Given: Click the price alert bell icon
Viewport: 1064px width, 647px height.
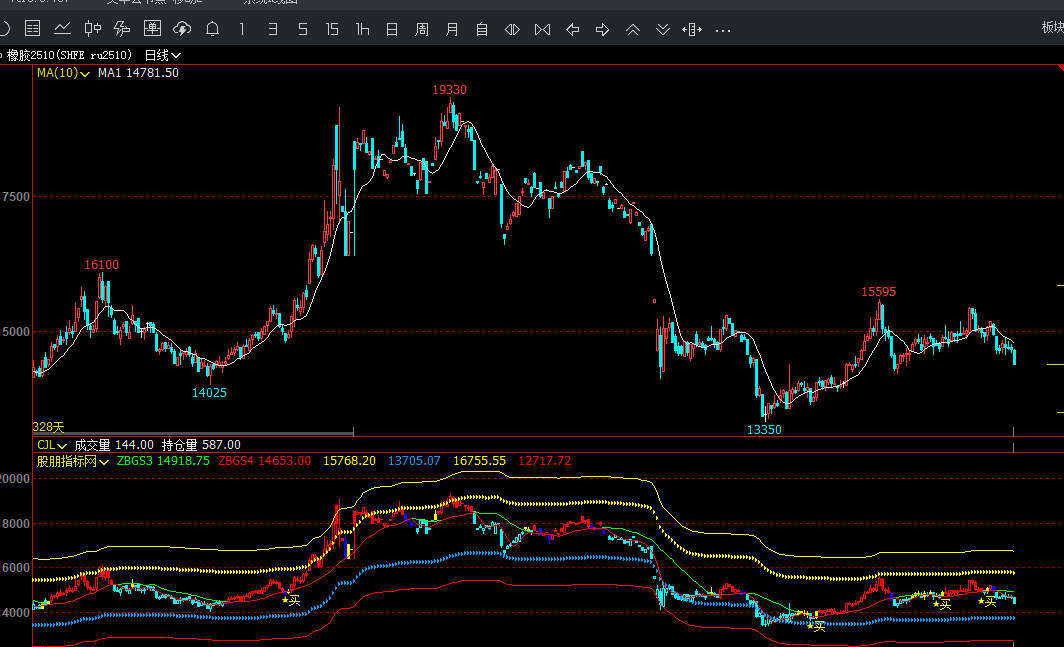Looking at the screenshot, I should [212, 30].
